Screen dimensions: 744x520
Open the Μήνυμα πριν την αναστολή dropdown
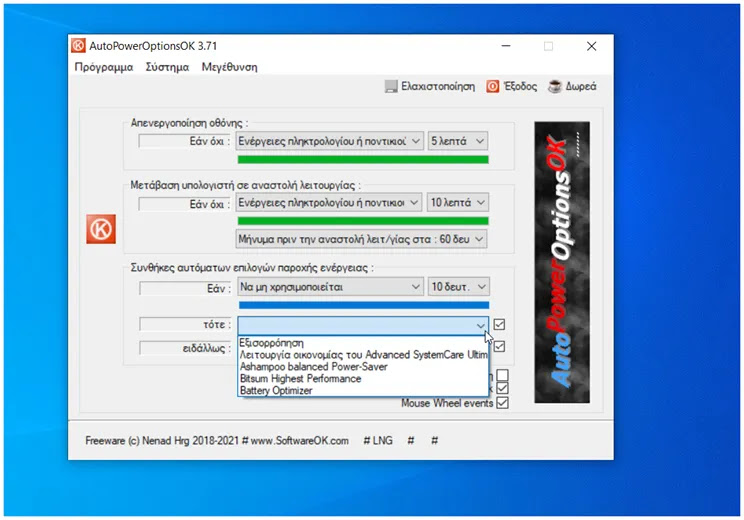click(361, 239)
